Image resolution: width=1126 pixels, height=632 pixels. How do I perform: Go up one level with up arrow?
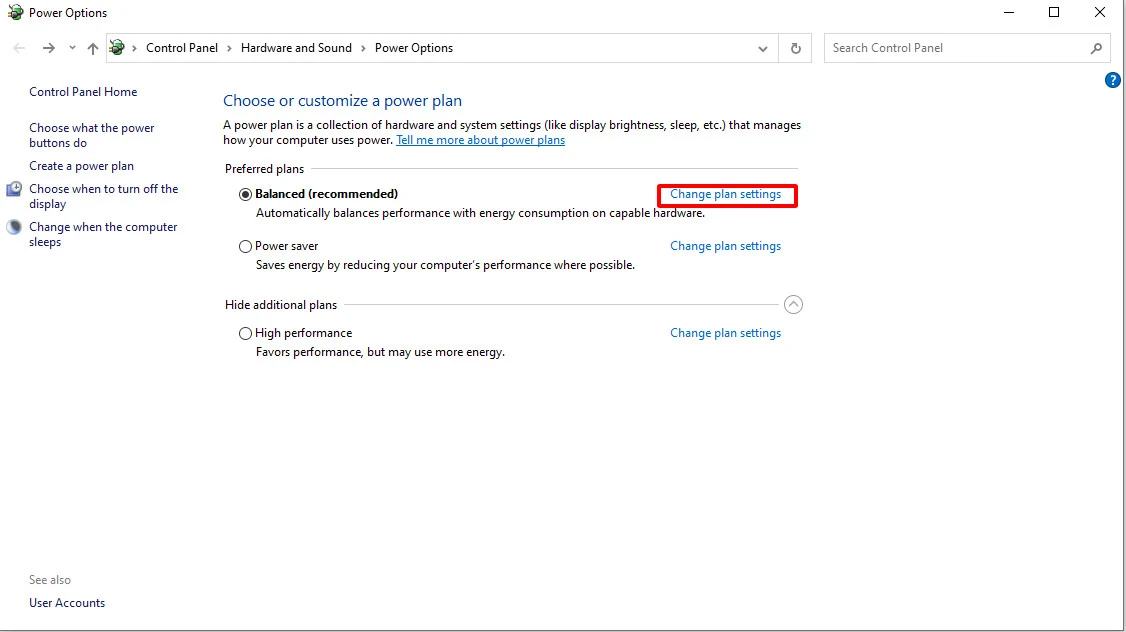(93, 48)
